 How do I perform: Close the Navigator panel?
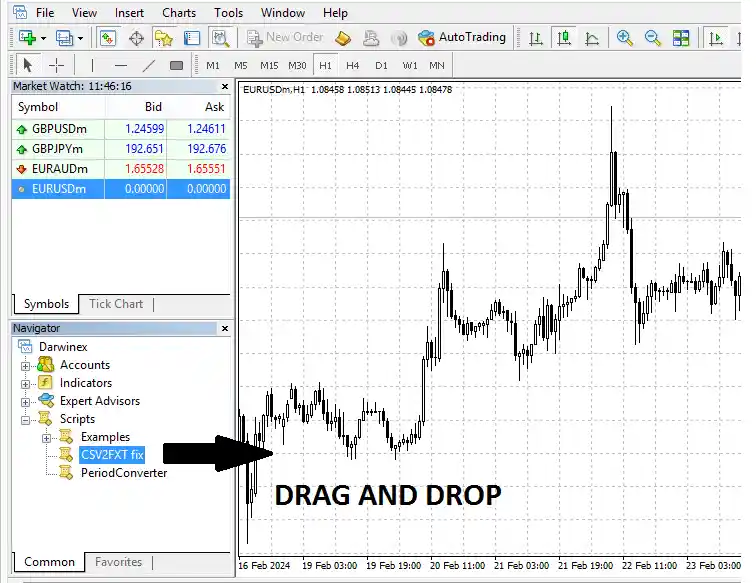pyautogui.click(x=224, y=328)
